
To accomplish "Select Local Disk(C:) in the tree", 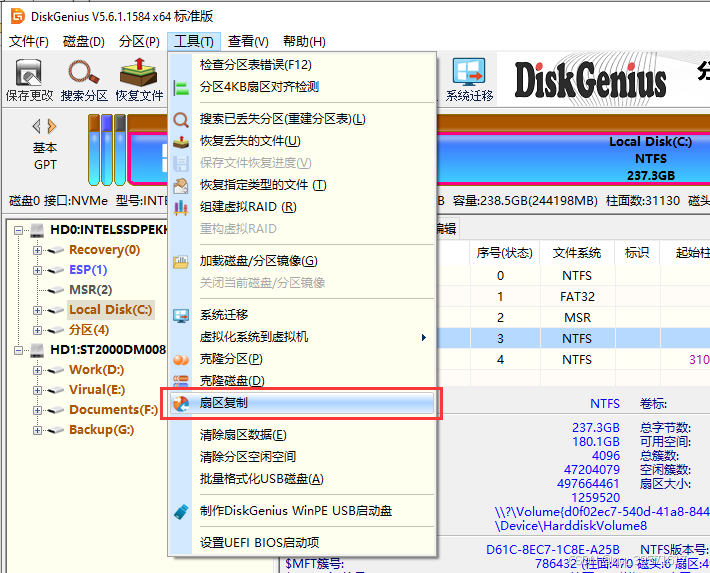I will click(x=110, y=310).
